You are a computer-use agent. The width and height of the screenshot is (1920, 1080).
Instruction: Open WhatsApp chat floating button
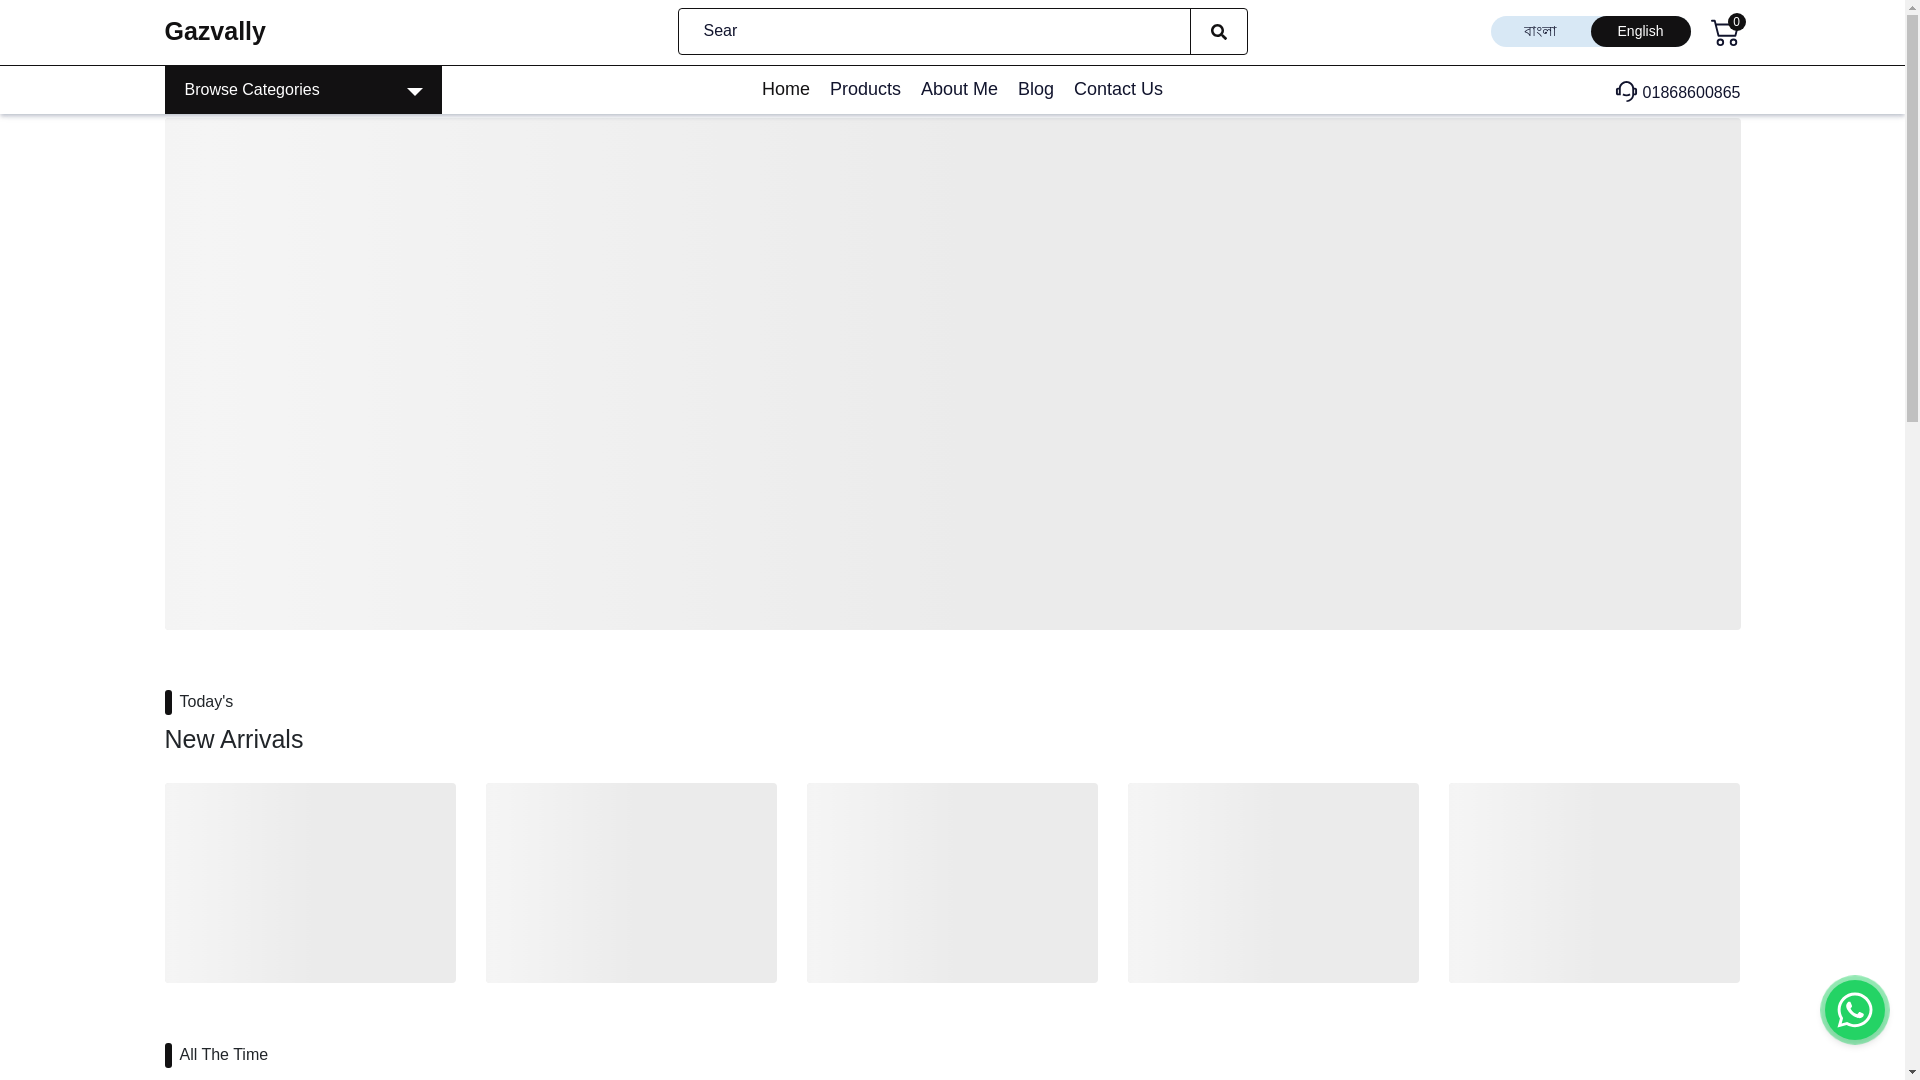(1854, 1010)
